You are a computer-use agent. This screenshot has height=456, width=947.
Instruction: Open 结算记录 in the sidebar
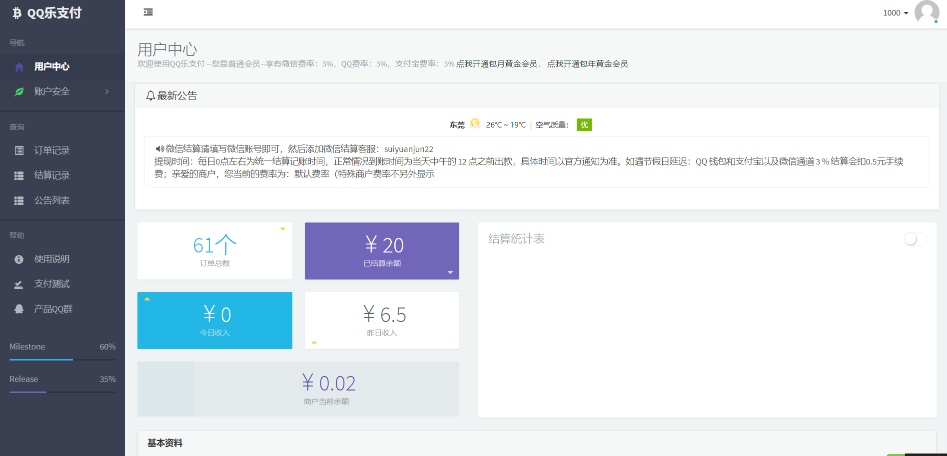point(51,176)
